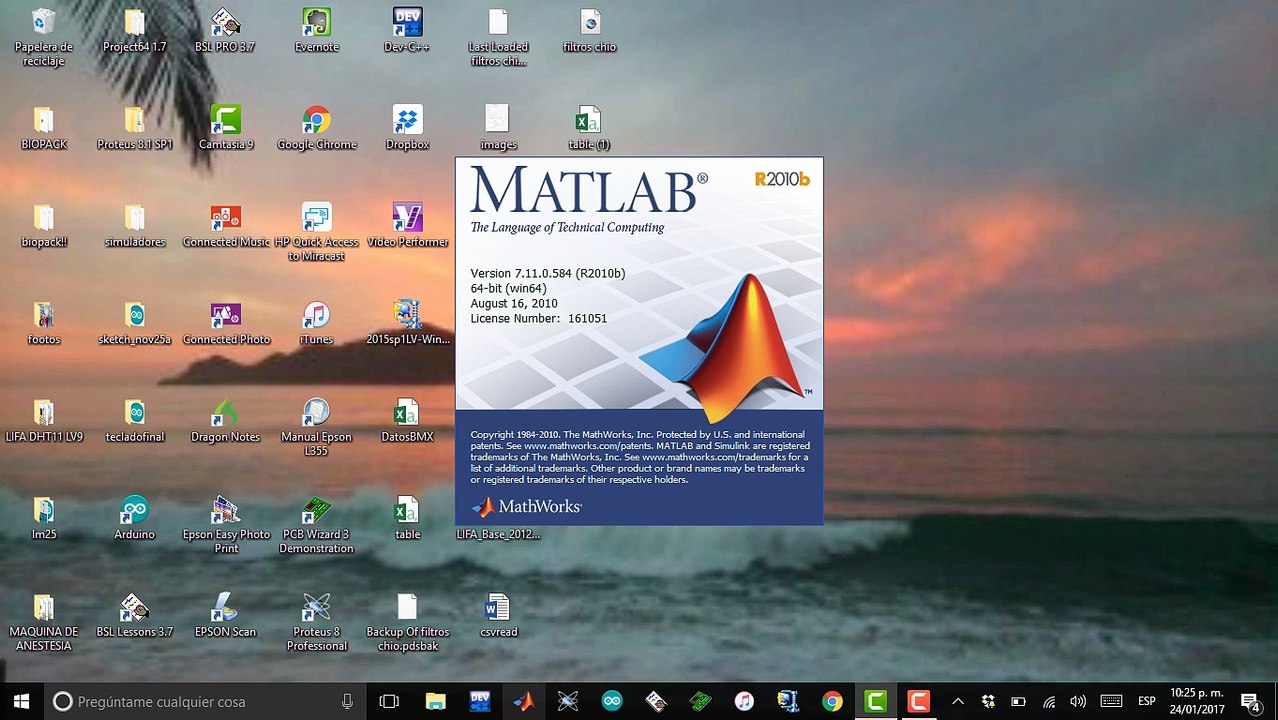
Task: Open Chrome from the taskbar
Action: coord(832,701)
